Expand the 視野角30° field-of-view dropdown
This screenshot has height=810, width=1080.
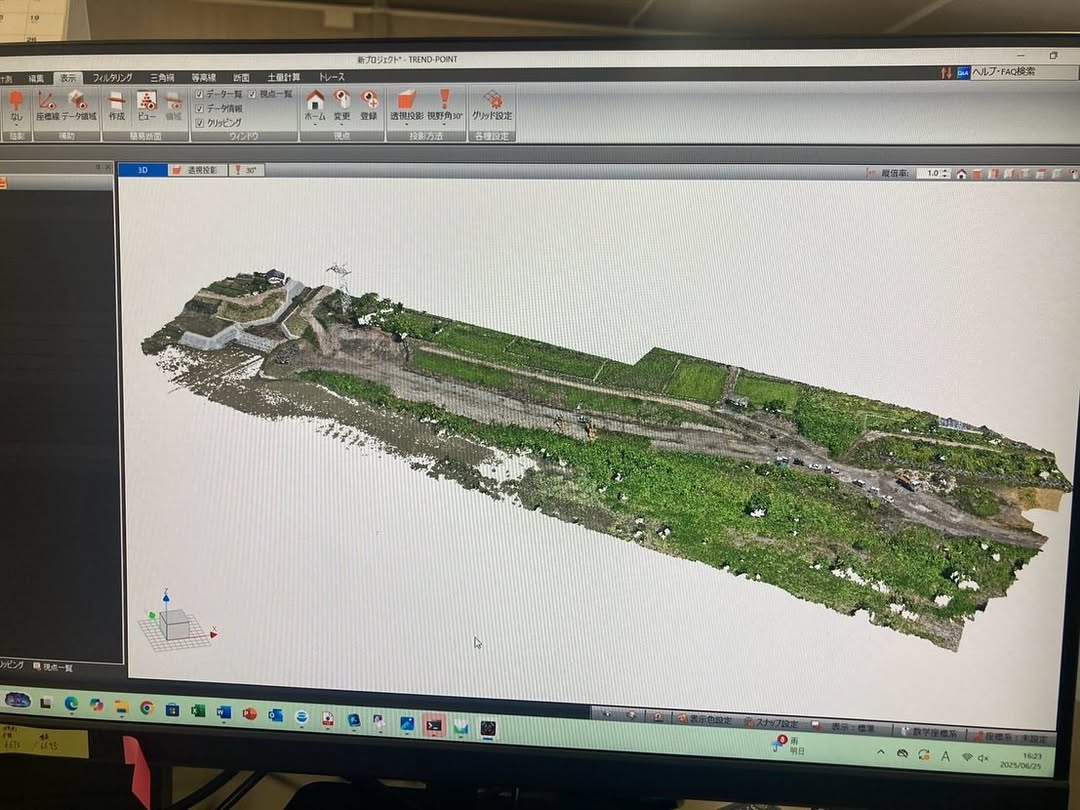[444, 124]
